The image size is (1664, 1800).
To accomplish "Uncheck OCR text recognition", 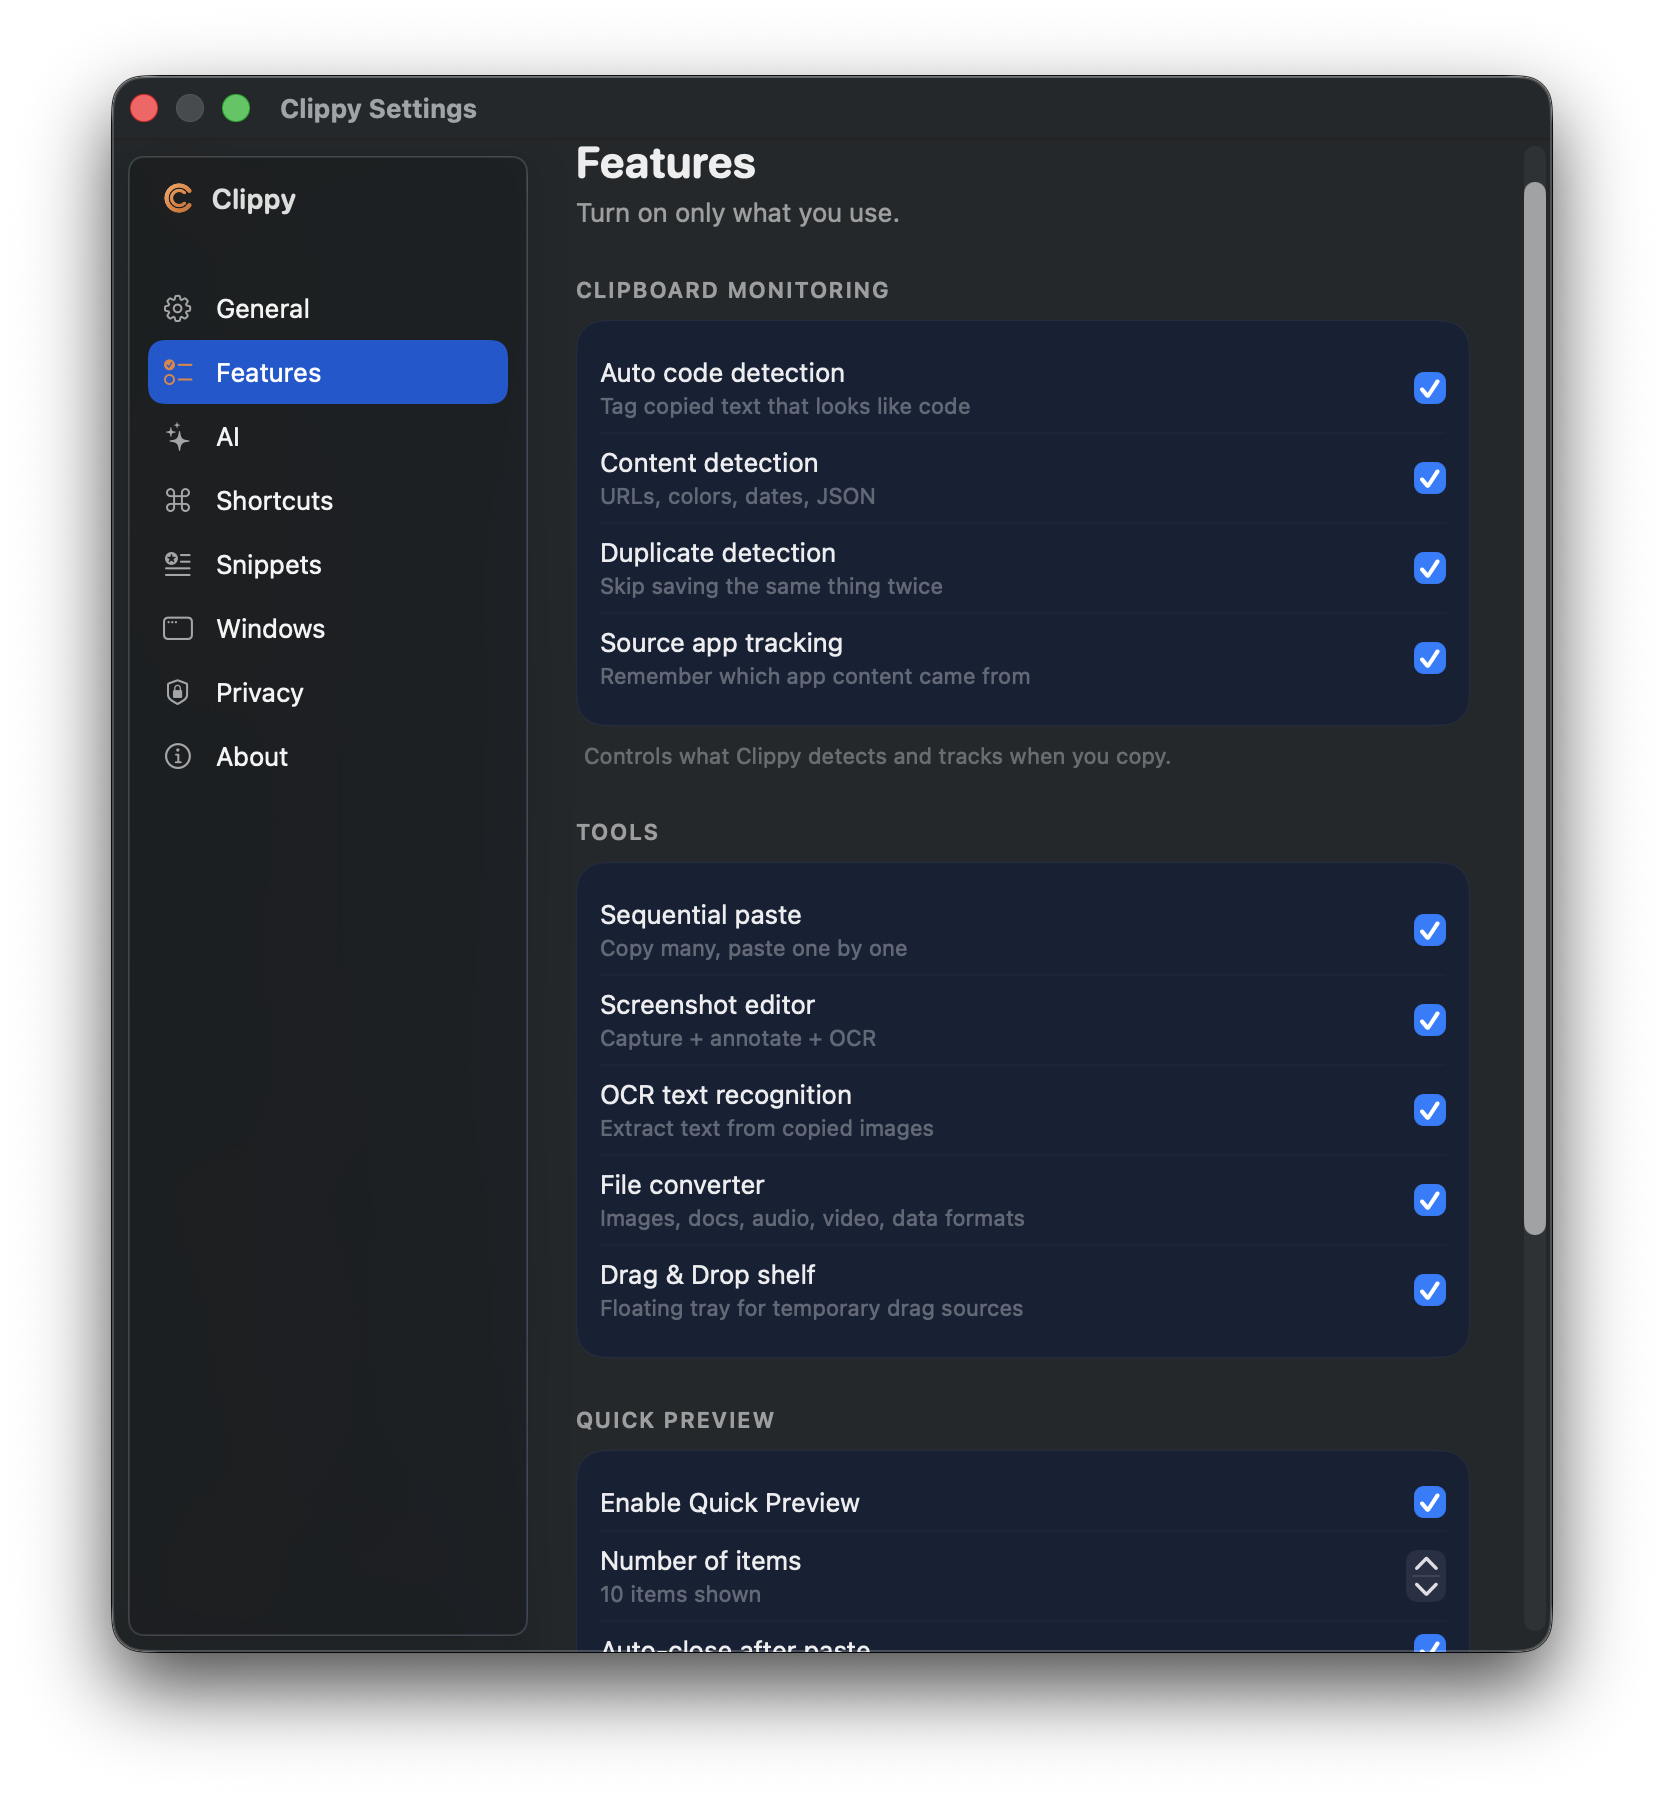I will click(1430, 1110).
